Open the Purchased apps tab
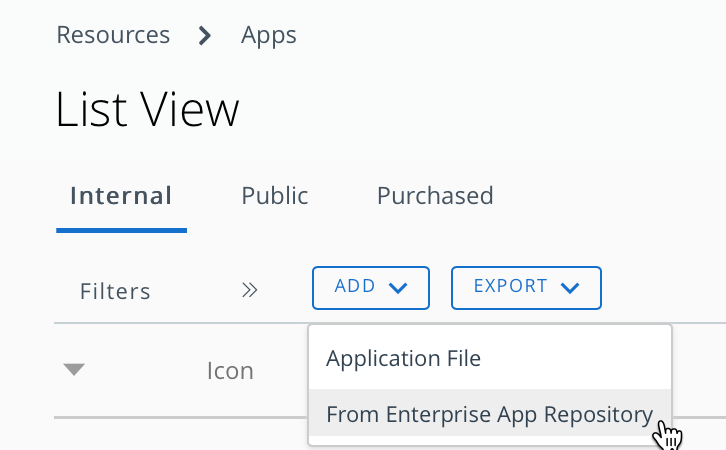 435,196
